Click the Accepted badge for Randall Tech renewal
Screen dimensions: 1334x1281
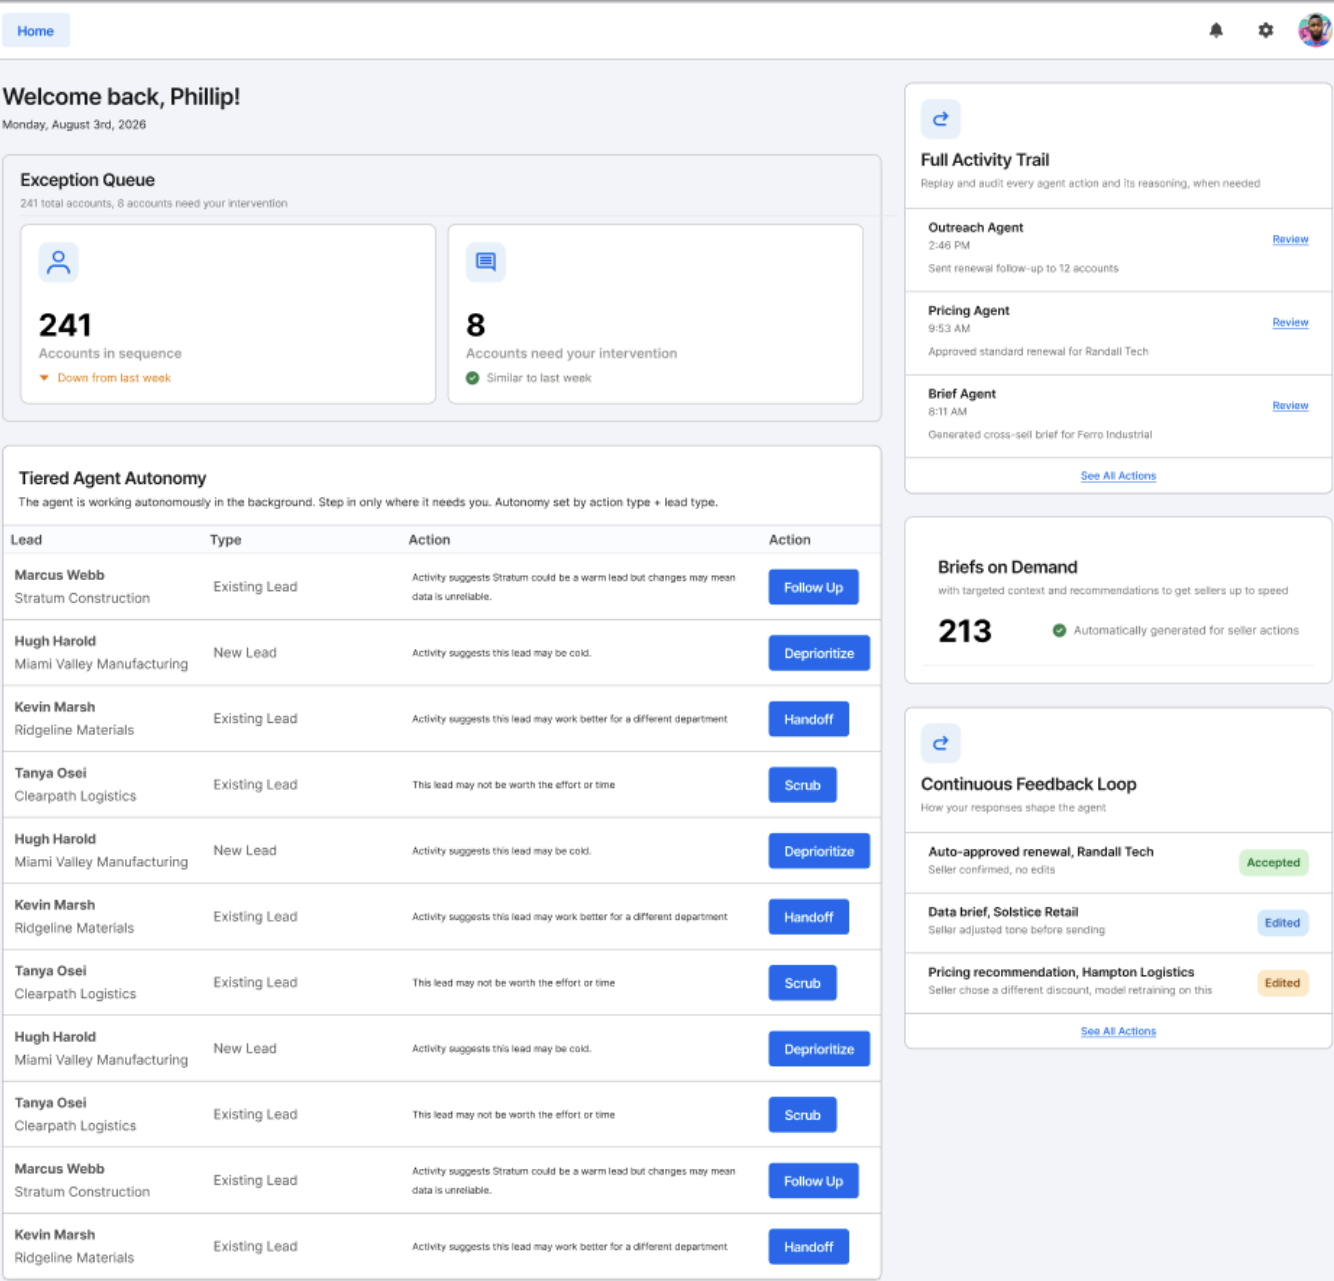click(x=1273, y=863)
